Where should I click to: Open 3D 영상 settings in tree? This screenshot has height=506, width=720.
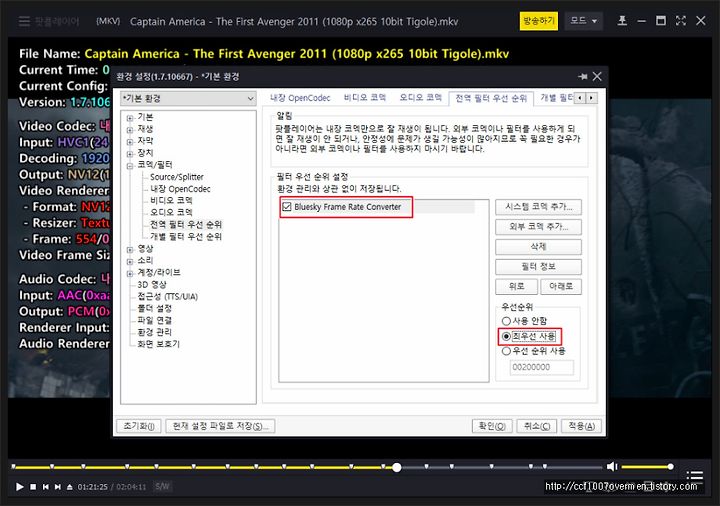pyautogui.click(x=152, y=284)
